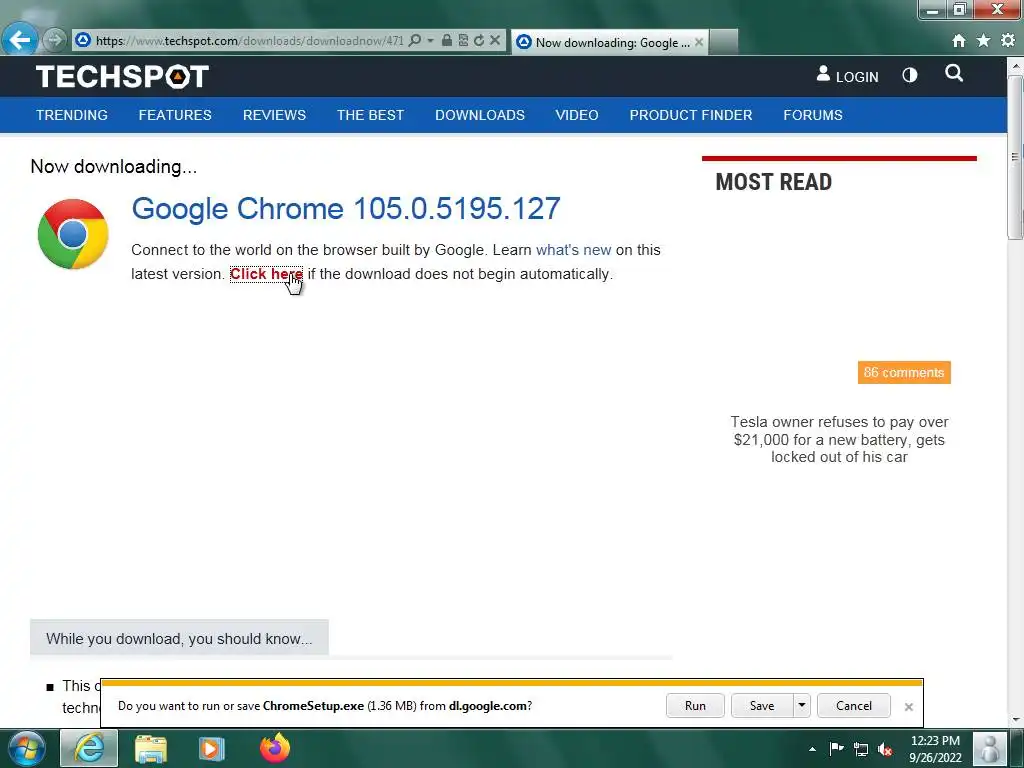Click Internet Explorer taskbar icon
This screenshot has height=768, width=1024.
point(89,748)
